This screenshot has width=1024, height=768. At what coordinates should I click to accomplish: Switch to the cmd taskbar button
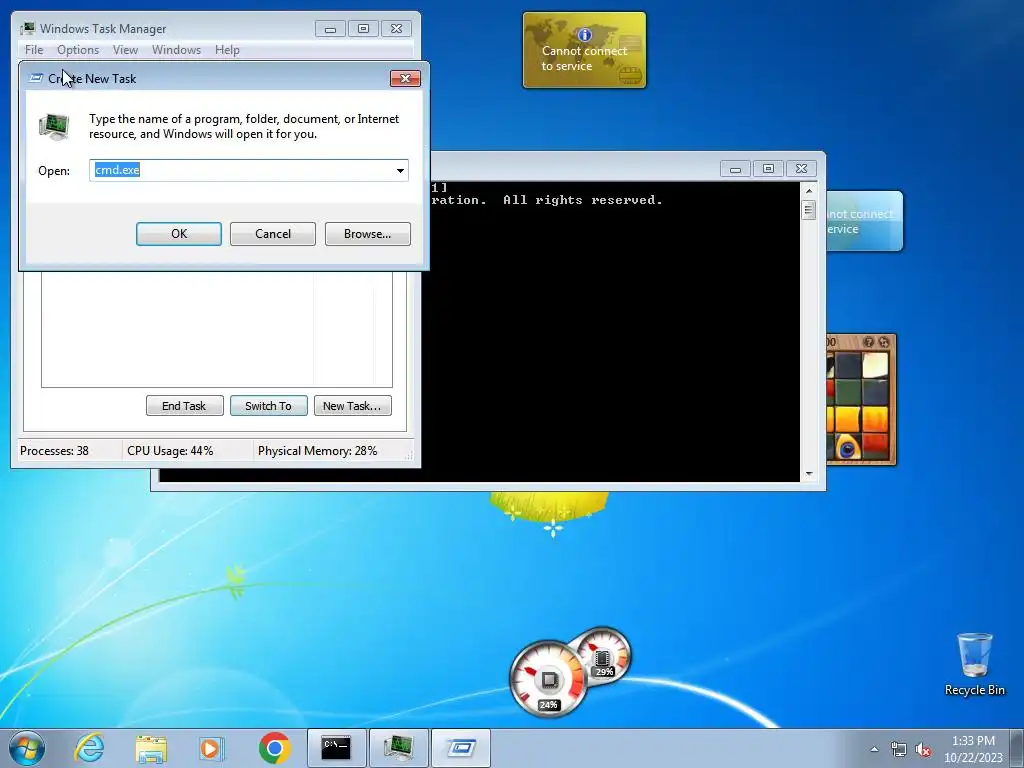pos(336,748)
